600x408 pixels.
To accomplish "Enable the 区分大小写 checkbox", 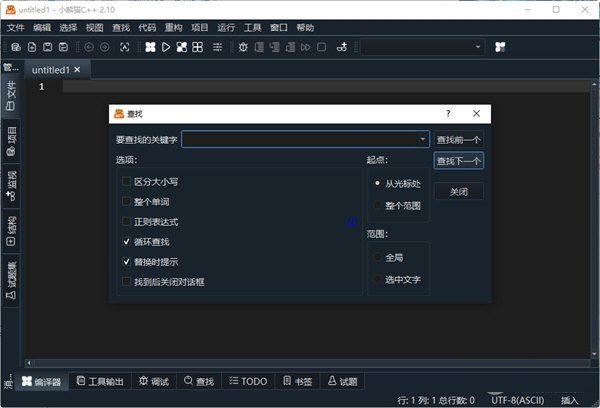I will click(126, 182).
